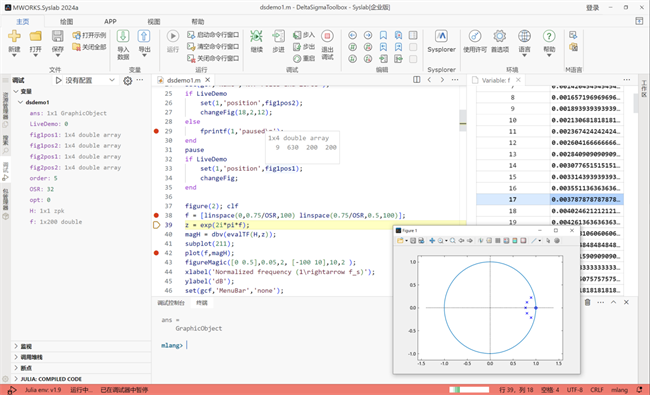Click the 导入数据 import data icon
This screenshot has height=395, width=650.
(123, 36)
